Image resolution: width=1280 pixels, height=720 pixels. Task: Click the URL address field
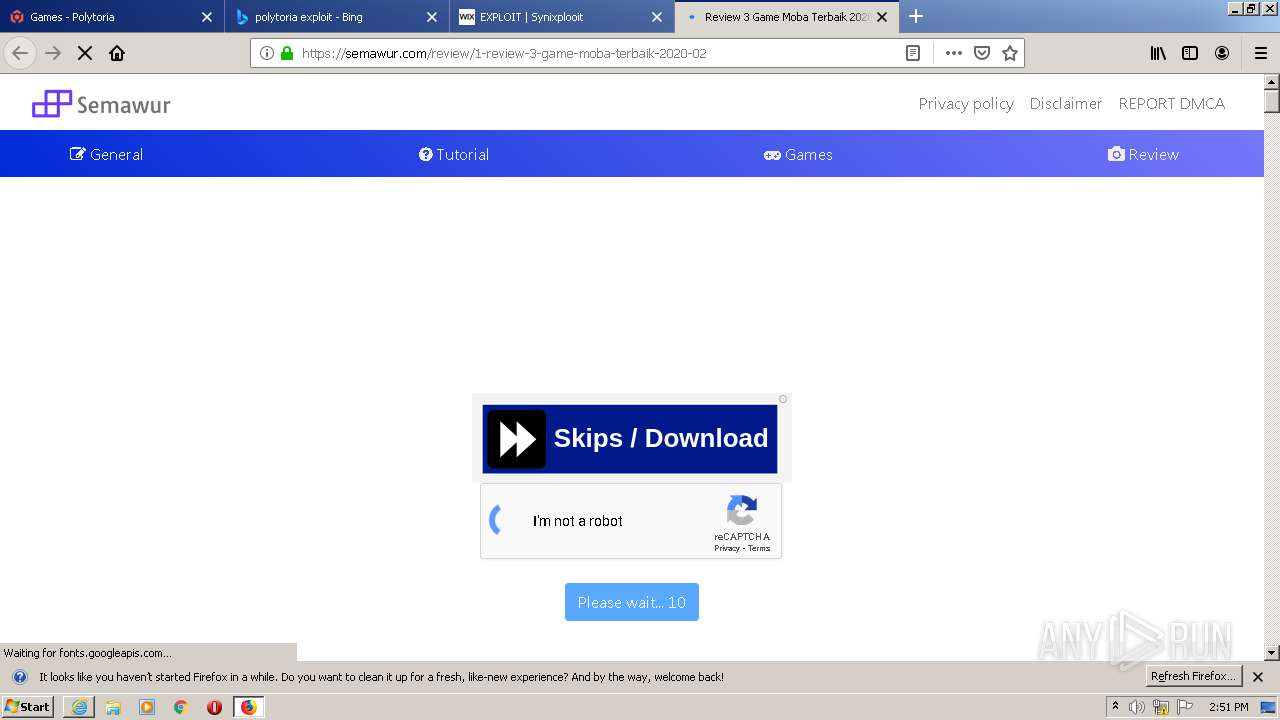tap(600, 53)
